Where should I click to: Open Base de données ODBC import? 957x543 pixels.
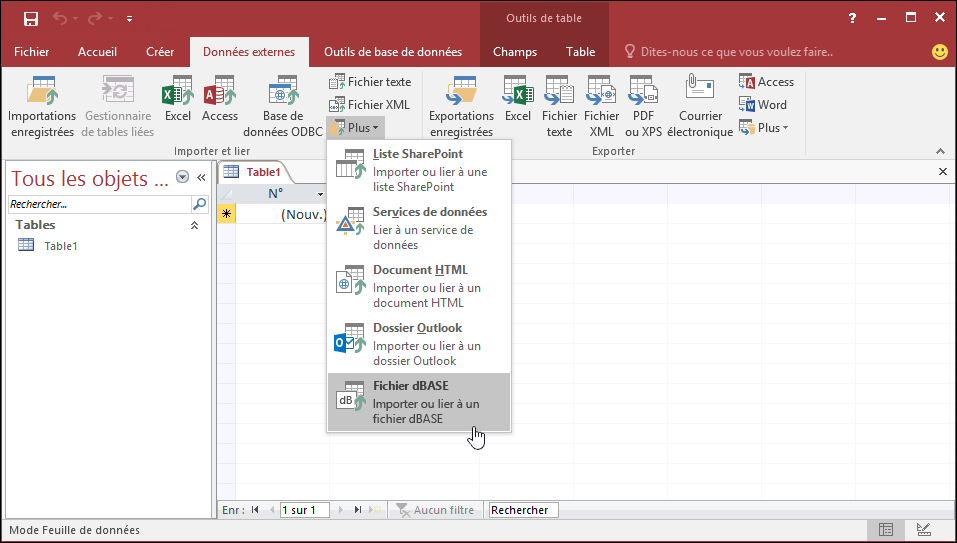283,107
